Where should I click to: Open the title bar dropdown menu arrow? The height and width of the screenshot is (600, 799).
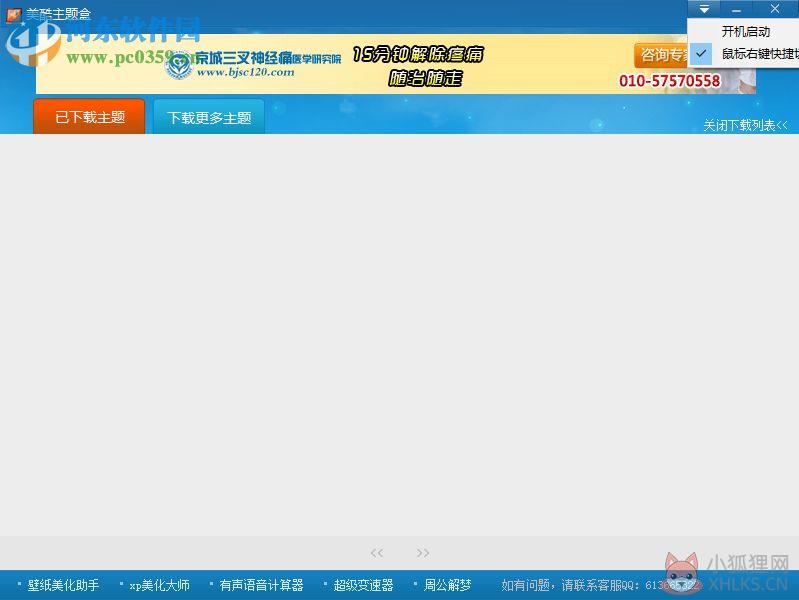(x=704, y=9)
